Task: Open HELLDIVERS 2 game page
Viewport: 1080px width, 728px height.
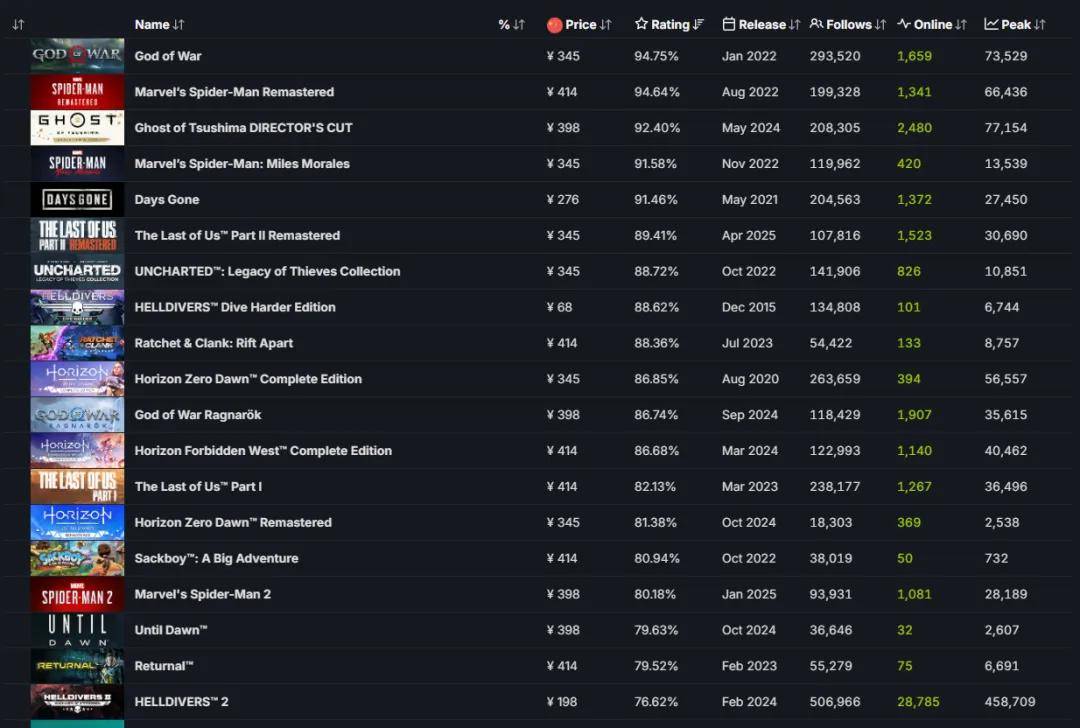Action: [x=181, y=702]
